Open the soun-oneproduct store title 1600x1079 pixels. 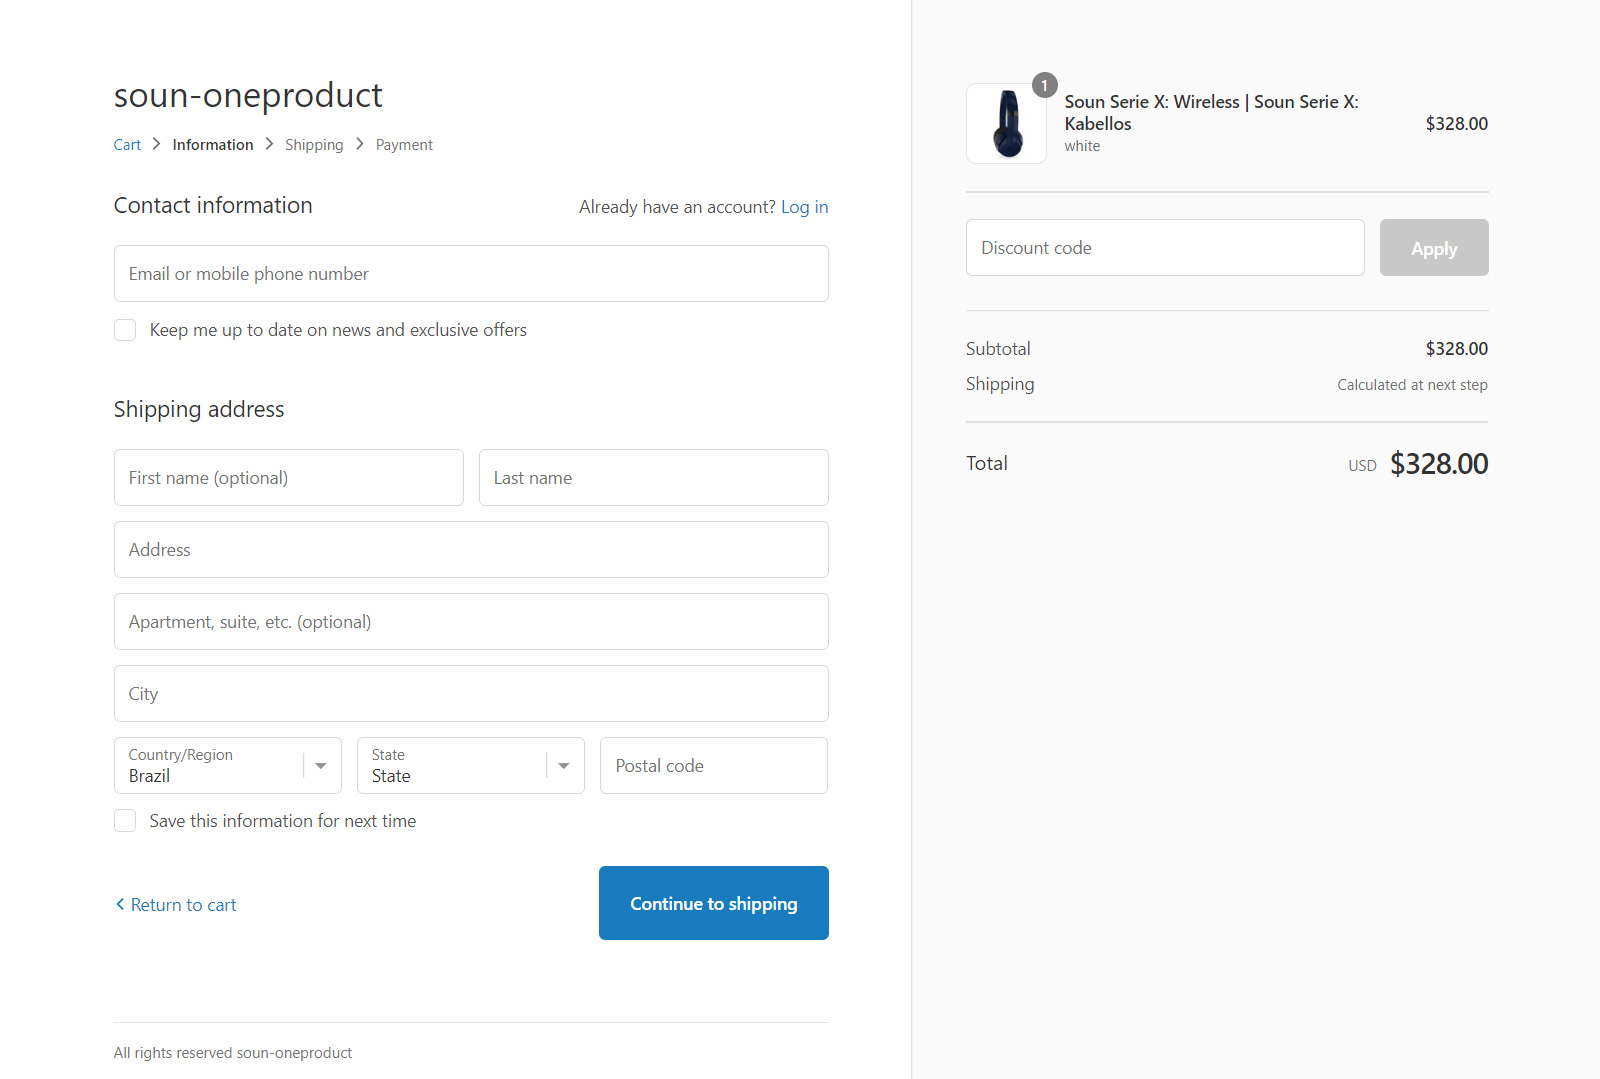point(248,95)
